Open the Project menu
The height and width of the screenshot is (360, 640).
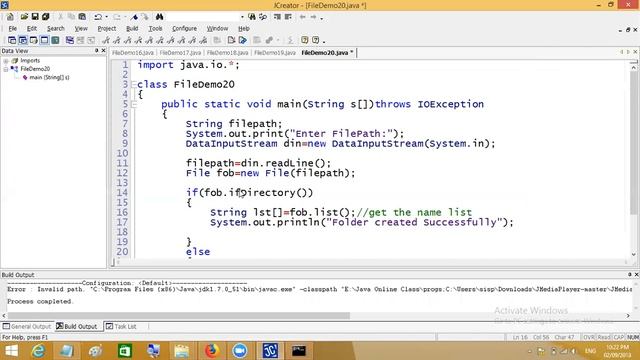(107, 29)
